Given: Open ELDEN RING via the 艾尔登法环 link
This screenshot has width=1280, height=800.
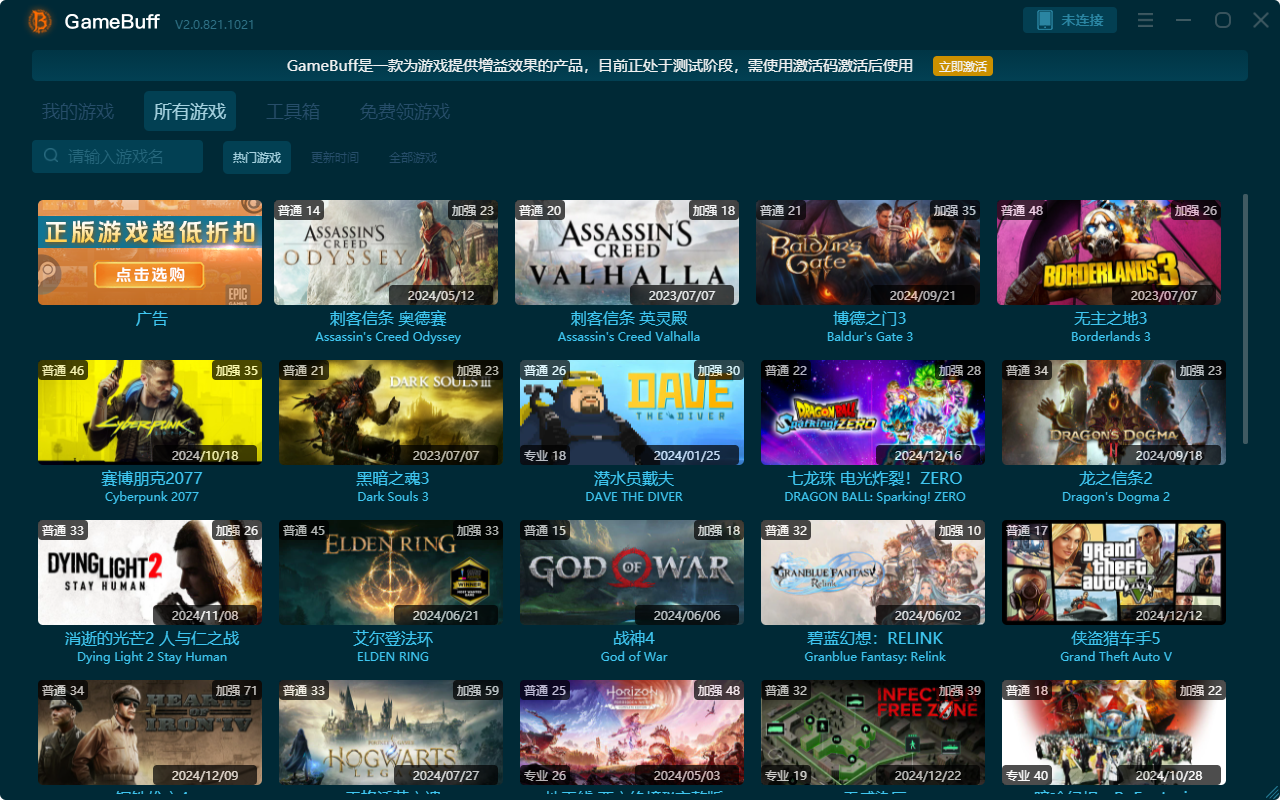Looking at the screenshot, I should point(392,638).
